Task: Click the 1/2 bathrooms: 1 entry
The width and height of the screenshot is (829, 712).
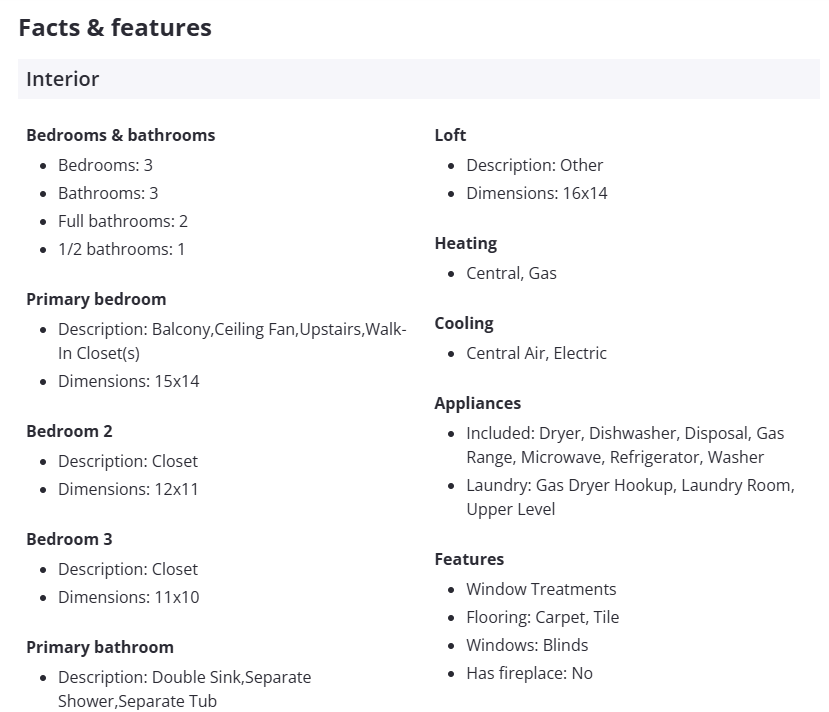Action: click(x=121, y=249)
